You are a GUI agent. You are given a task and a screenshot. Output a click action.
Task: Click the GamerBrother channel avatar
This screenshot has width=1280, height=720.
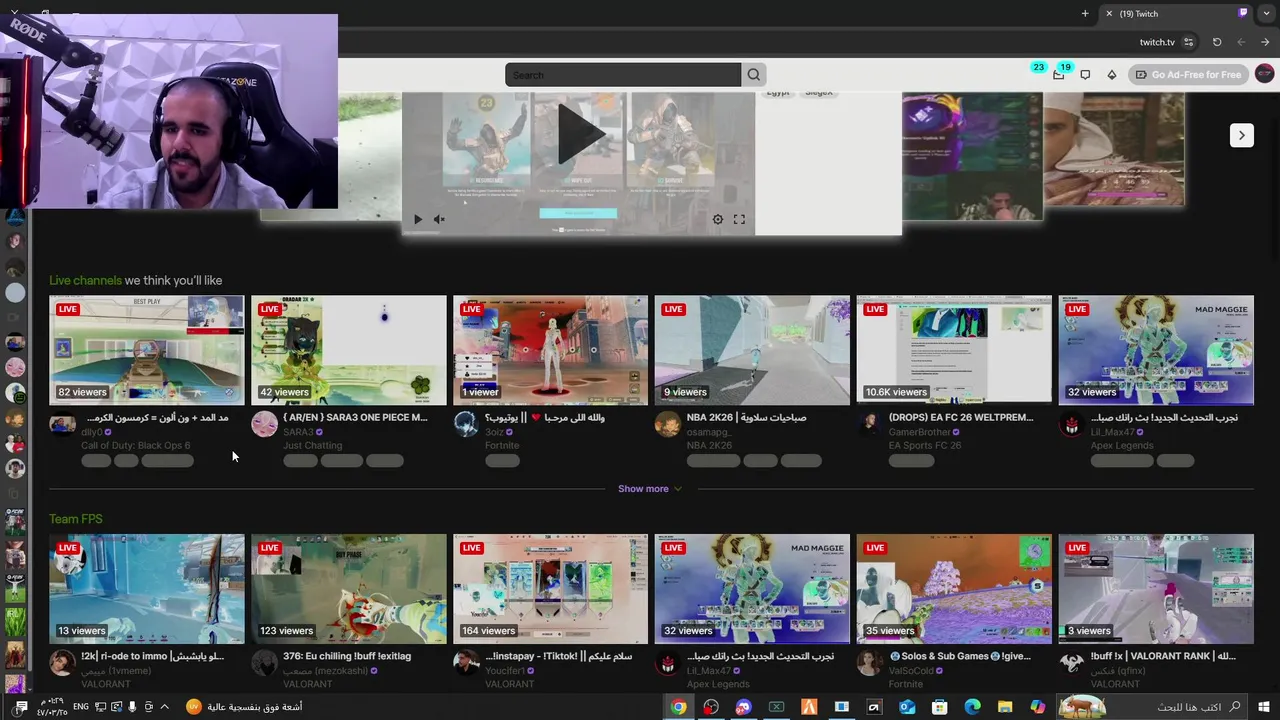click(x=869, y=424)
